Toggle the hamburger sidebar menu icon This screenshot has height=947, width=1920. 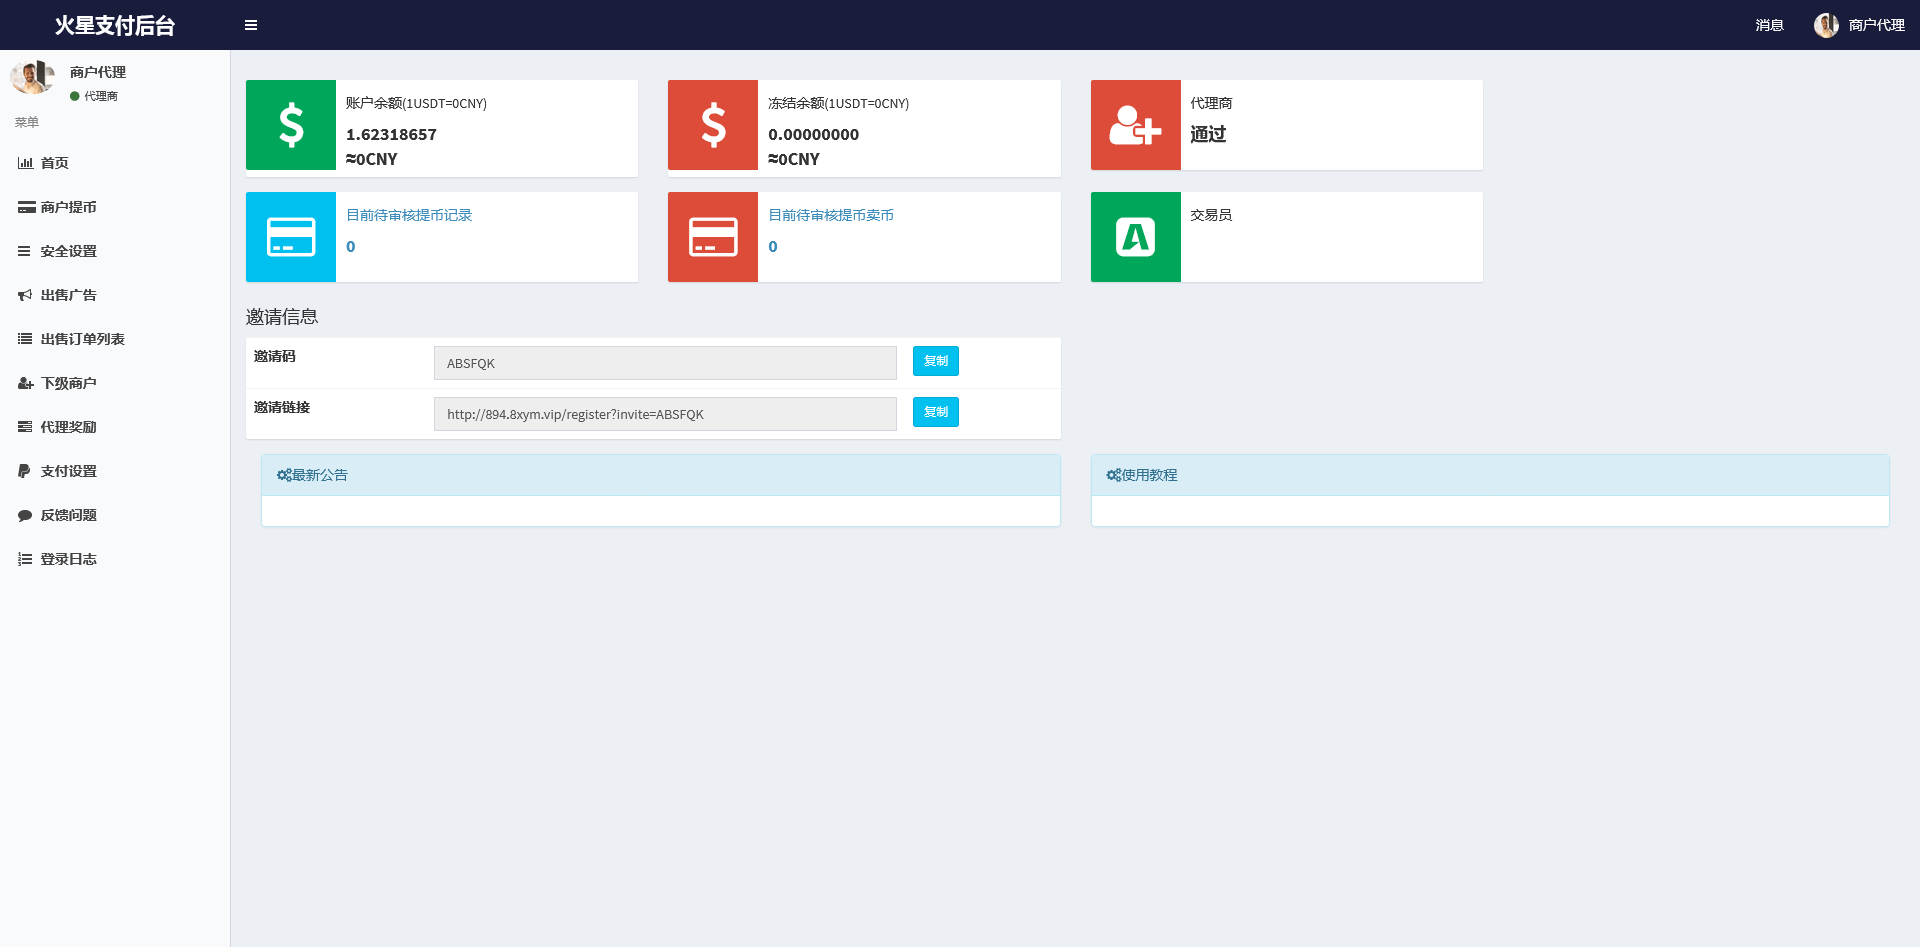251,25
